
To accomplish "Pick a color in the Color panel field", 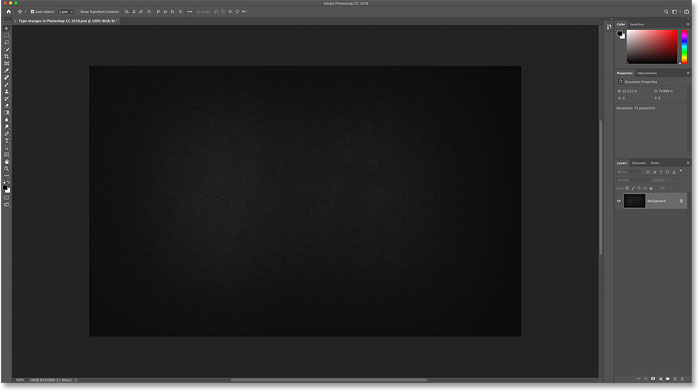I will click(652, 46).
